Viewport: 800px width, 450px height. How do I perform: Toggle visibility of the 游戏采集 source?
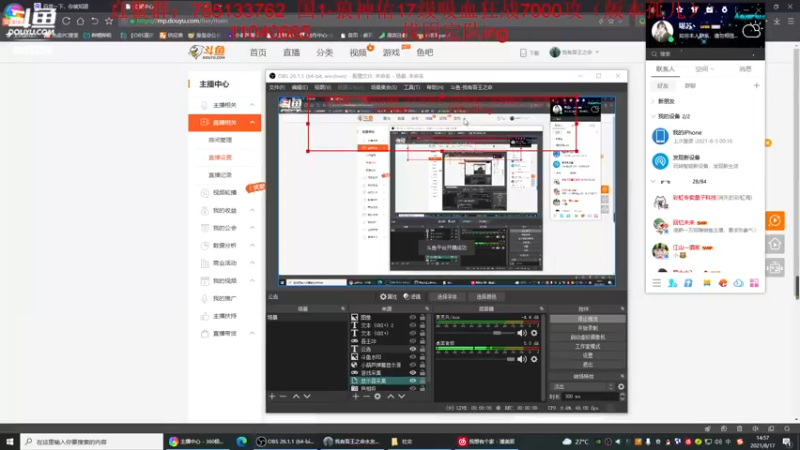(412, 373)
